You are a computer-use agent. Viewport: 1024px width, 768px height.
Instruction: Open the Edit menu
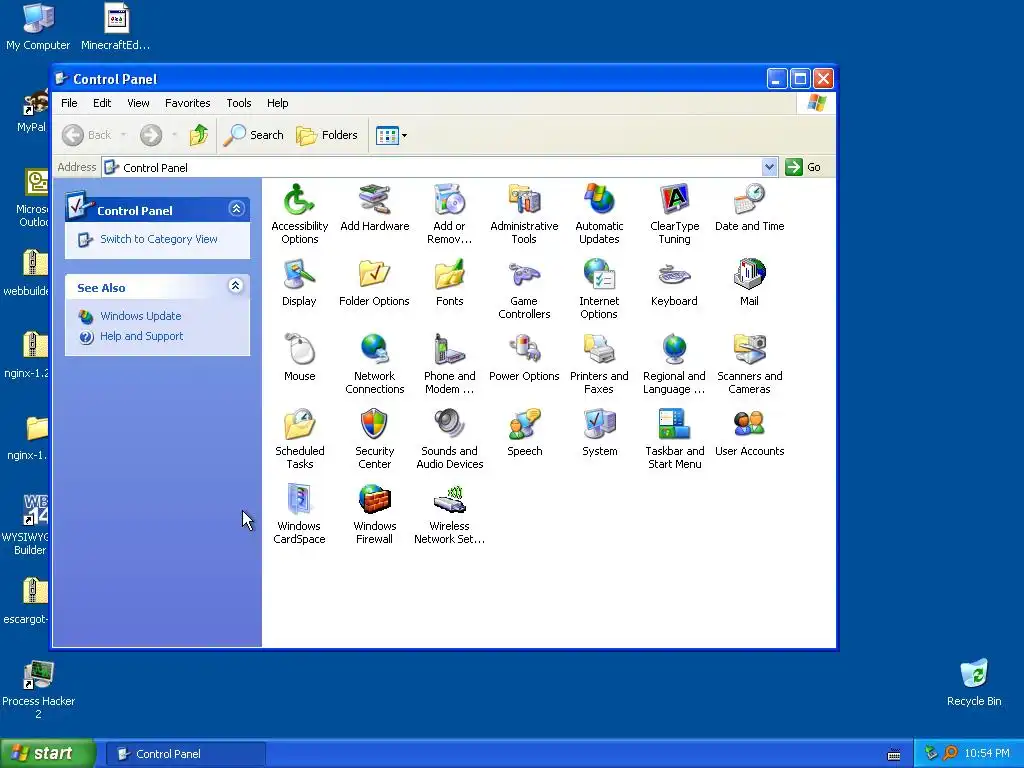(x=102, y=103)
